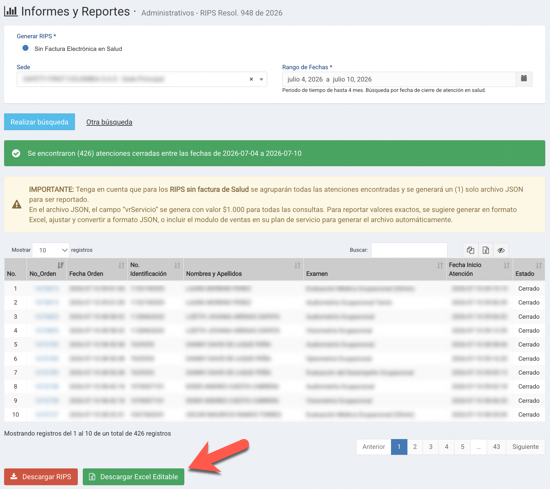The width and height of the screenshot is (550, 489).
Task: Click row number 7 cell
Action: 15,373
